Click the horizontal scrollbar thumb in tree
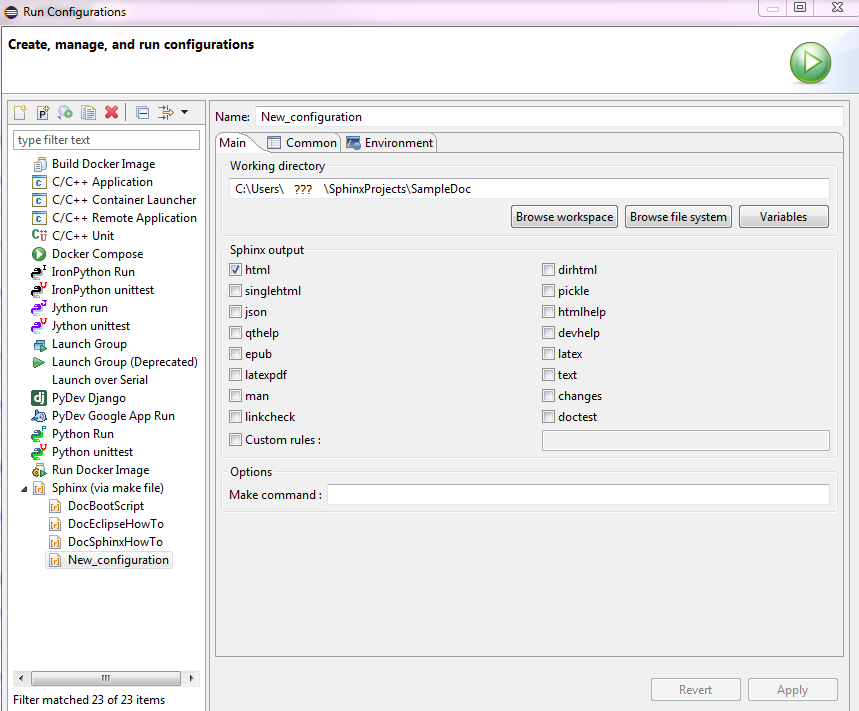The image size is (859, 711). click(x=106, y=678)
